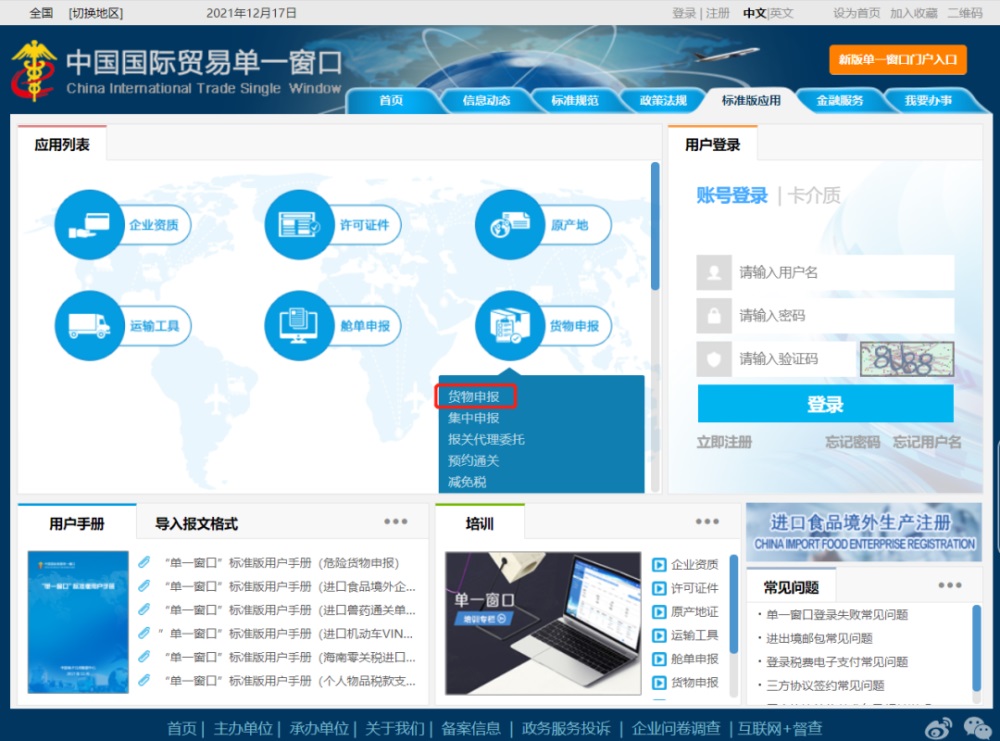Click the blue 登录 button
This screenshot has height=741, width=1000.
[x=825, y=404]
